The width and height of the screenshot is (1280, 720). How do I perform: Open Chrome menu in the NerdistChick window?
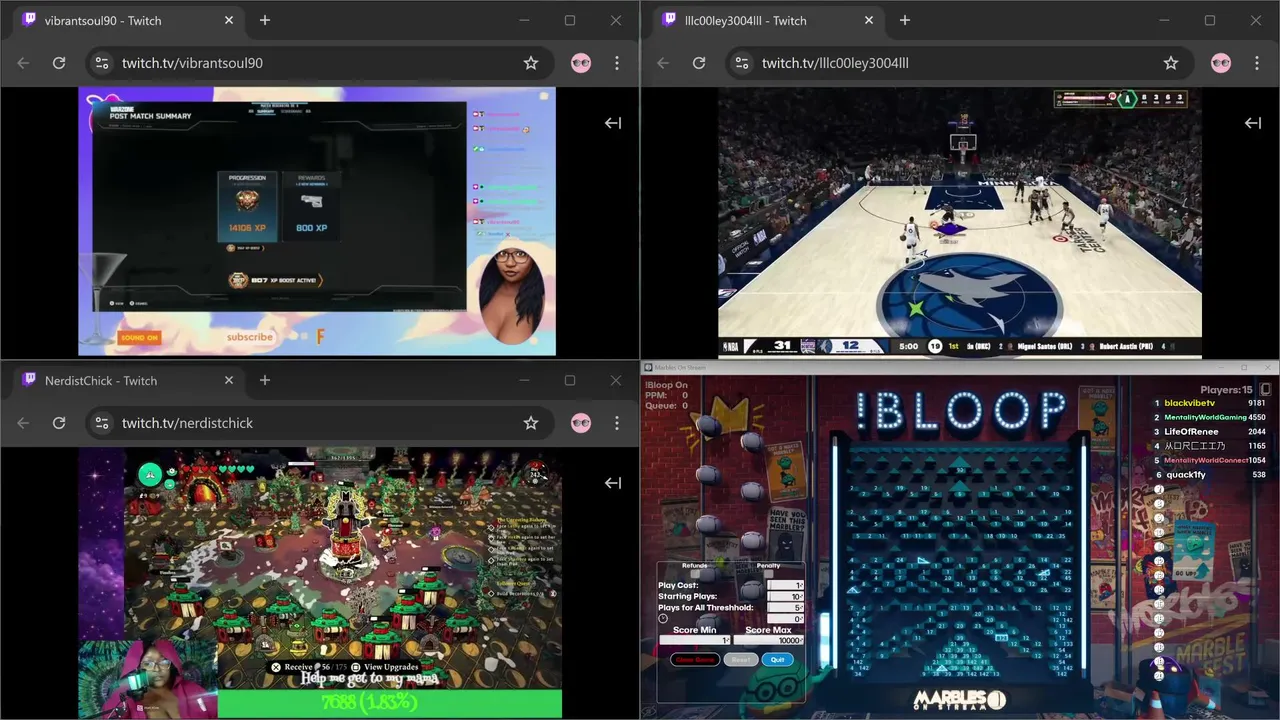point(617,423)
